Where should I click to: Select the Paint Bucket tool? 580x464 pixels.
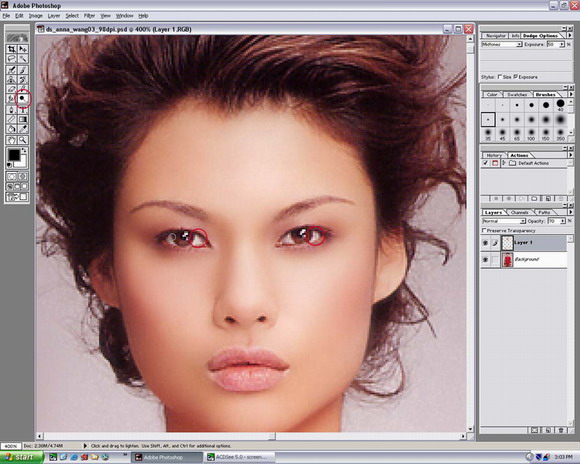[12, 129]
